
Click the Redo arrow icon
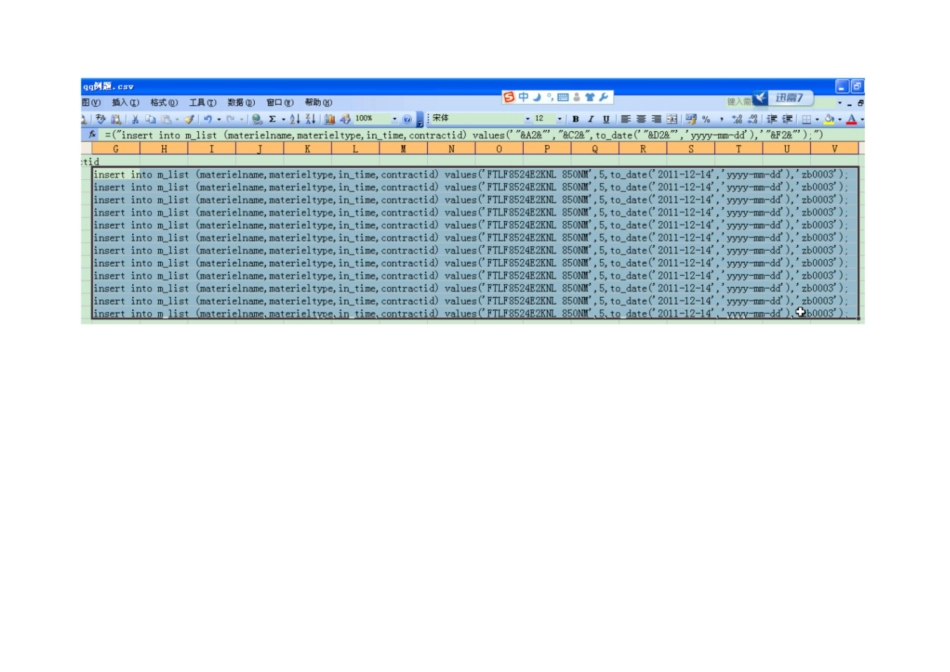pos(230,119)
